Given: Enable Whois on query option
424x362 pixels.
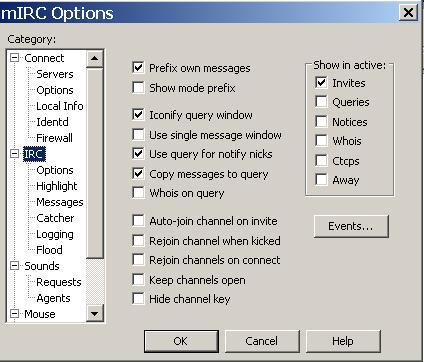Looking at the screenshot, I should (x=138, y=193).
